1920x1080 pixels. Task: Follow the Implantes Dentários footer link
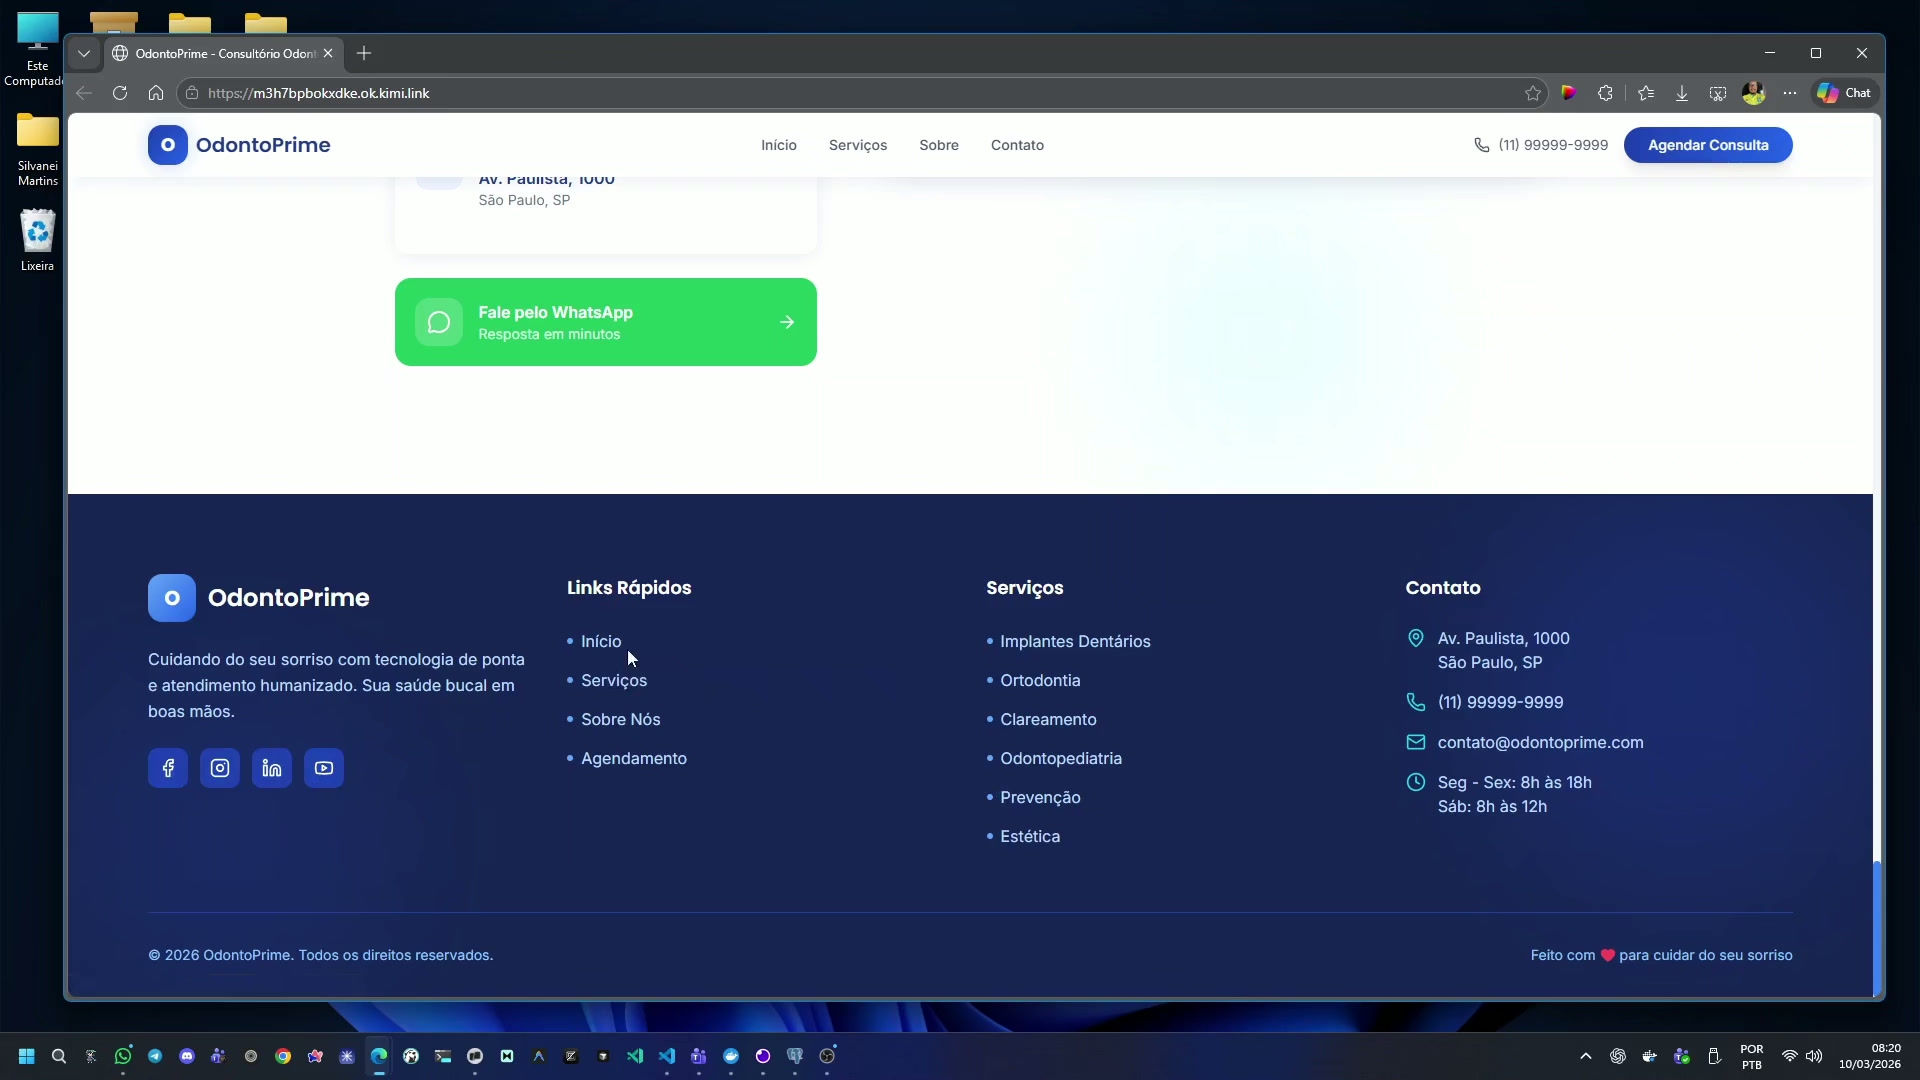point(1077,642)
